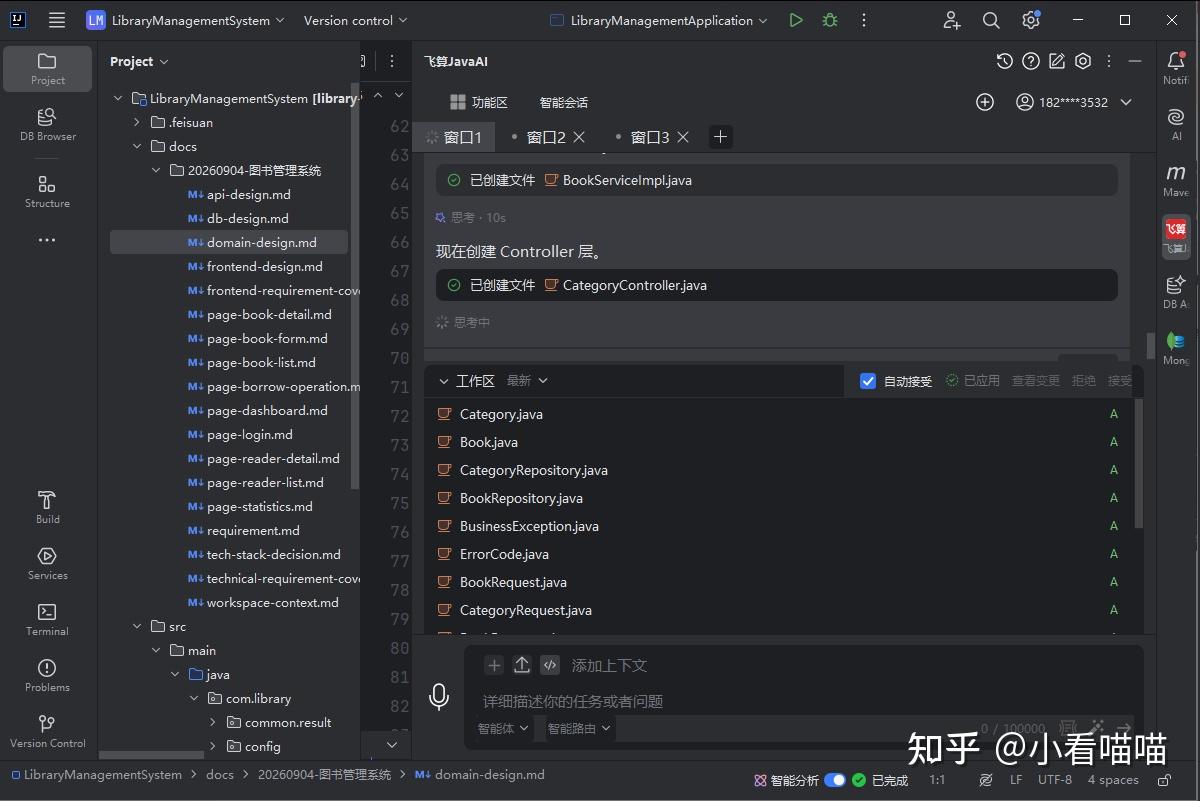
Task: Open the Notifications tool window
Action: [x=1176, y=68]
